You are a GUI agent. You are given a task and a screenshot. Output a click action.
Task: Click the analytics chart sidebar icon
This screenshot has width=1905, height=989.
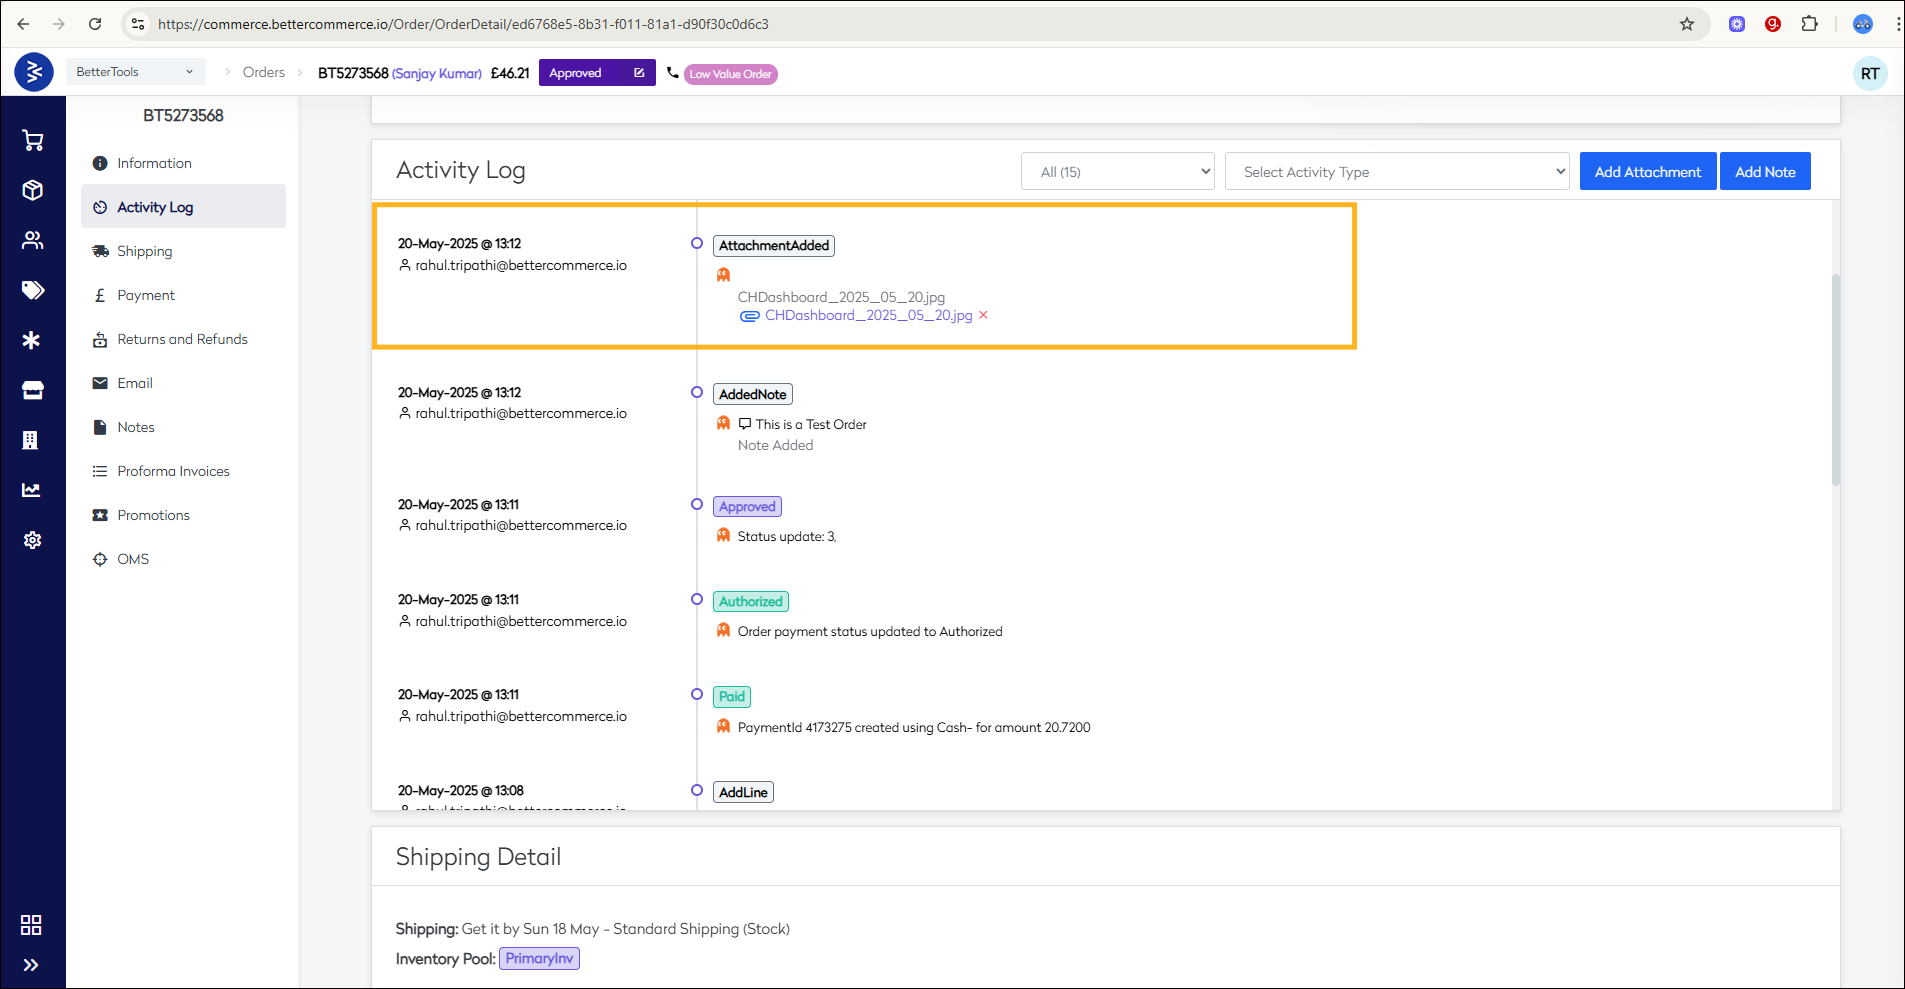click(x=33, y=490)
